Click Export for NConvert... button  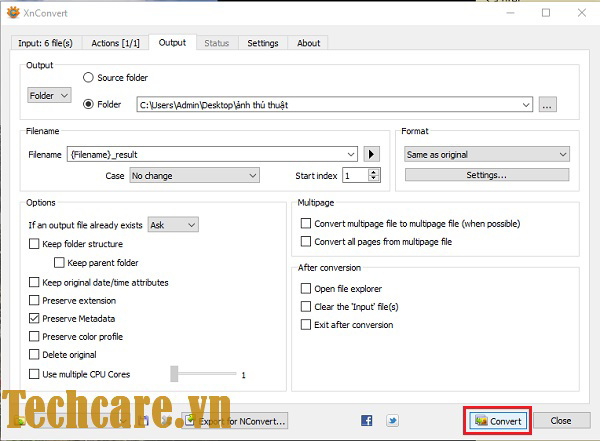pyautogui.click(x=235, y=421)
